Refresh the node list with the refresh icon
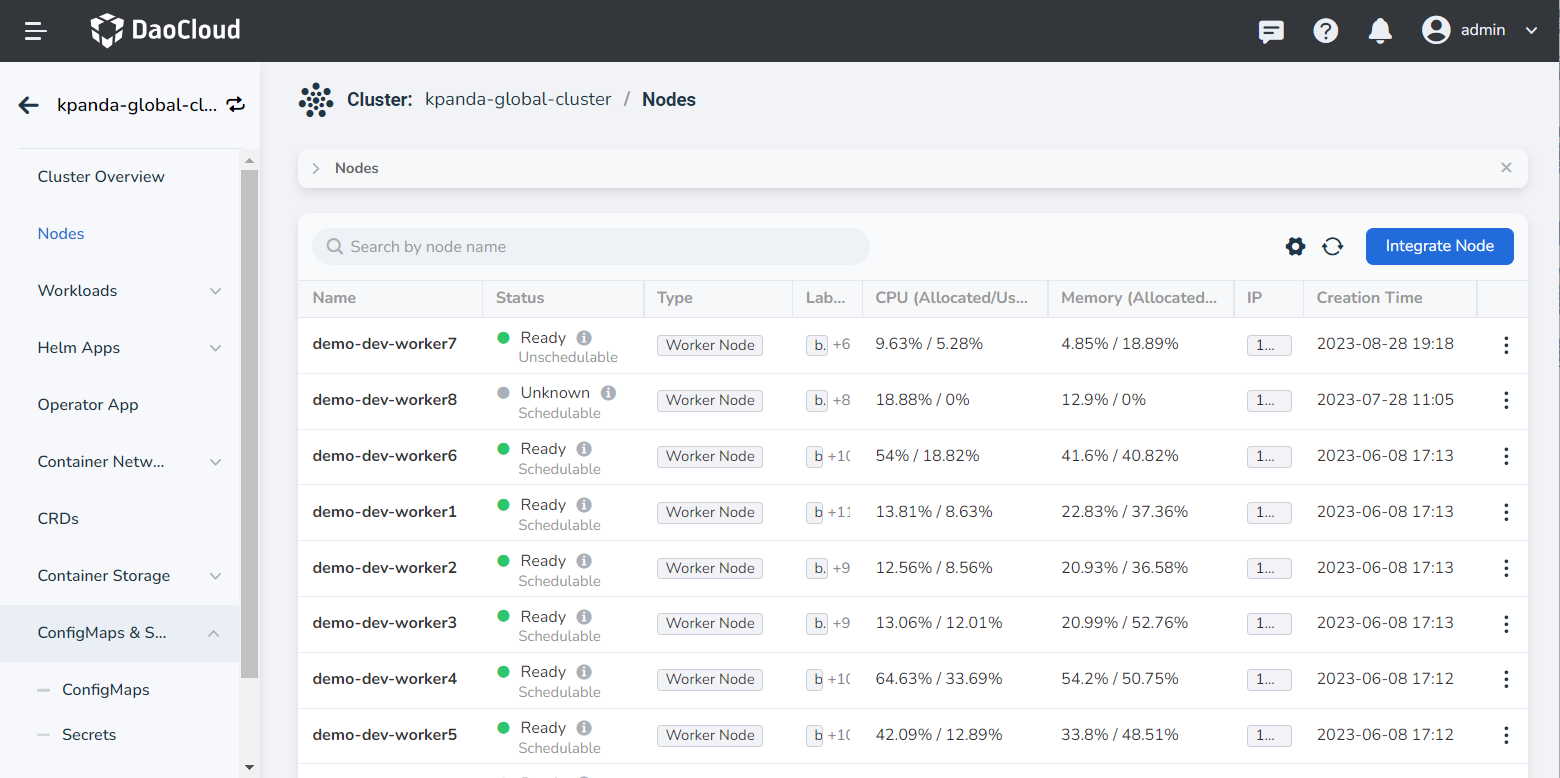 1333,246
